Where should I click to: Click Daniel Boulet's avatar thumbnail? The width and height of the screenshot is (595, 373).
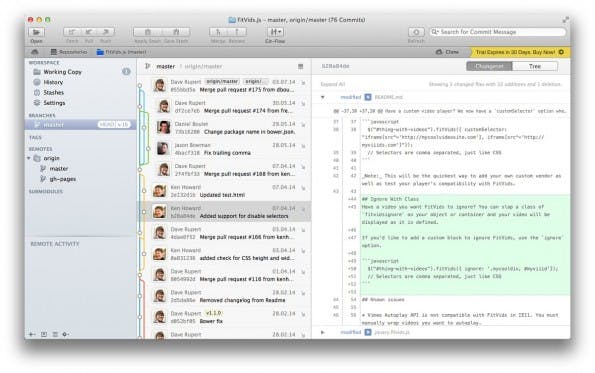pos(164,128)
